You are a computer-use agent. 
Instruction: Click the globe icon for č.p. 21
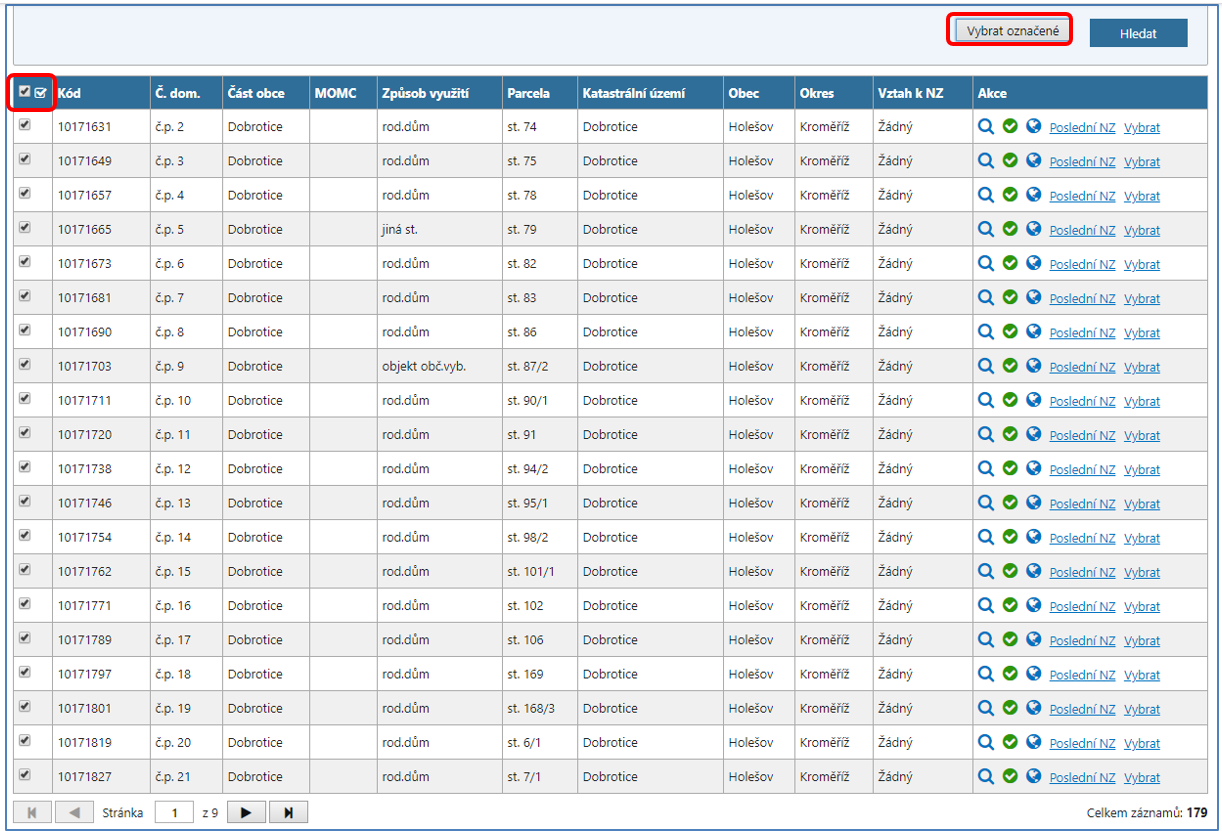tap(1034, 776)
